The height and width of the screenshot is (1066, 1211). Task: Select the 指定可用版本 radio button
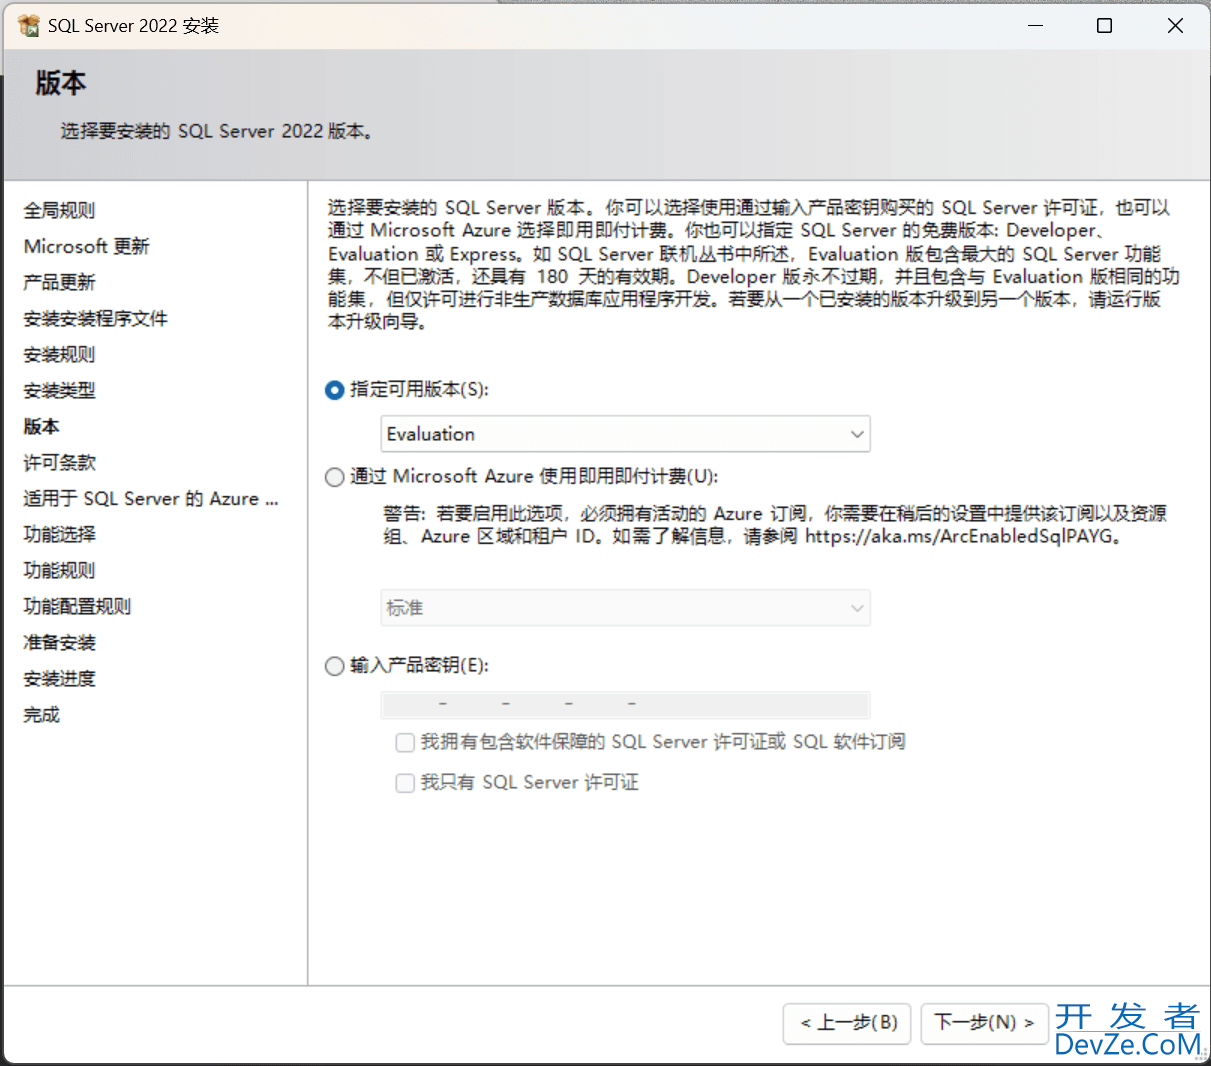pos(335,390)
